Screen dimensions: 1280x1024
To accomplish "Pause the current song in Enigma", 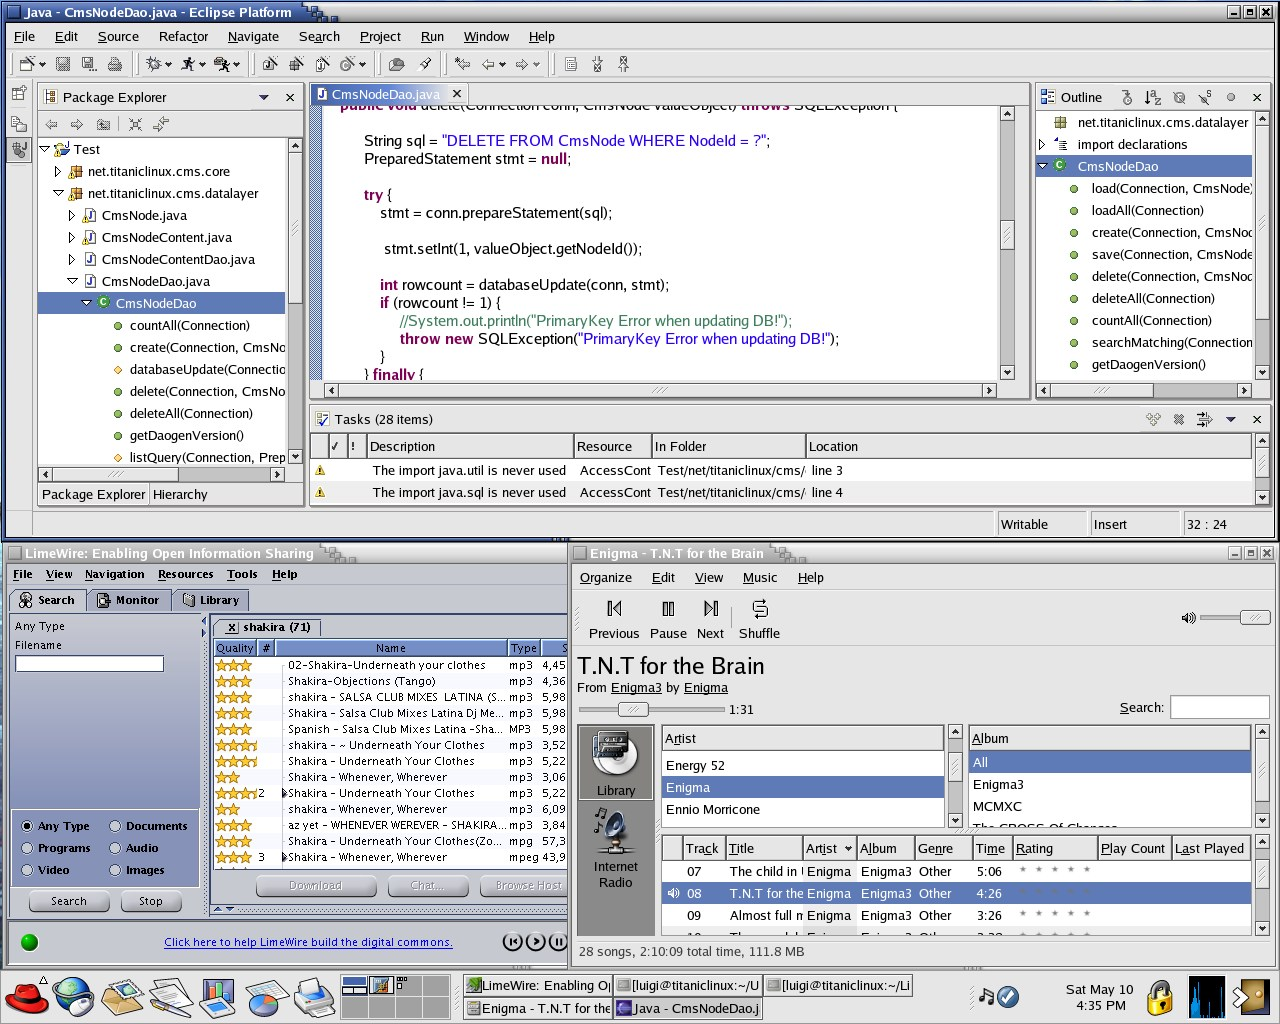I will click(x=668, y=609).
